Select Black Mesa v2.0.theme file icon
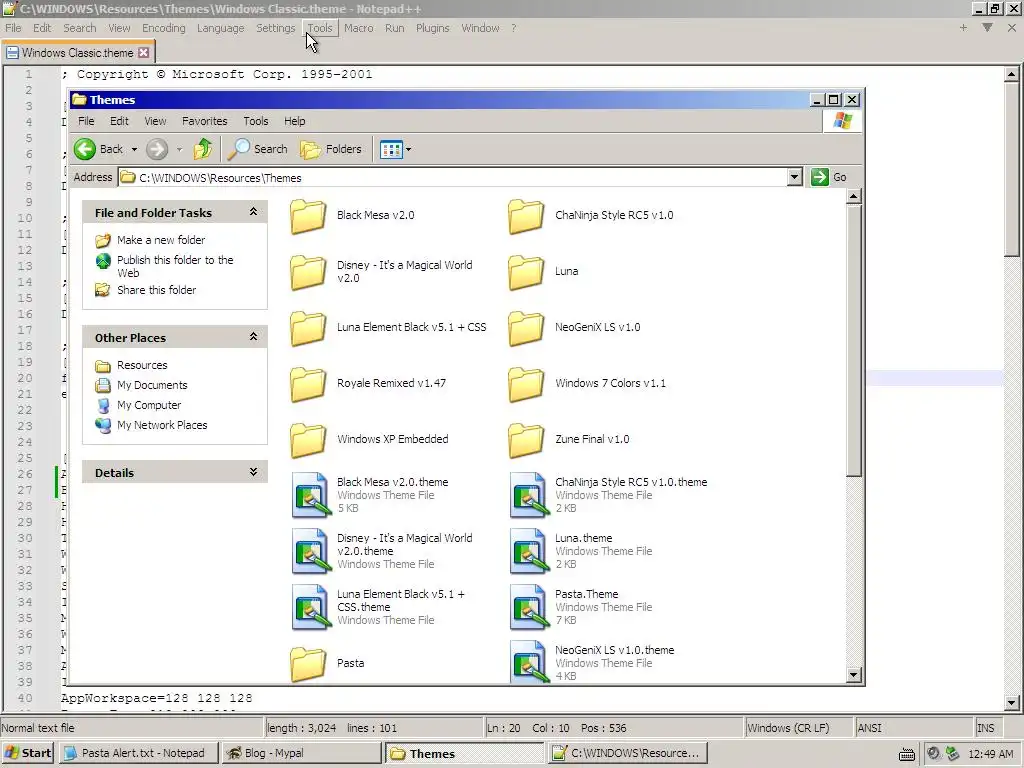 pyautogui.click(x=310, y=495)
